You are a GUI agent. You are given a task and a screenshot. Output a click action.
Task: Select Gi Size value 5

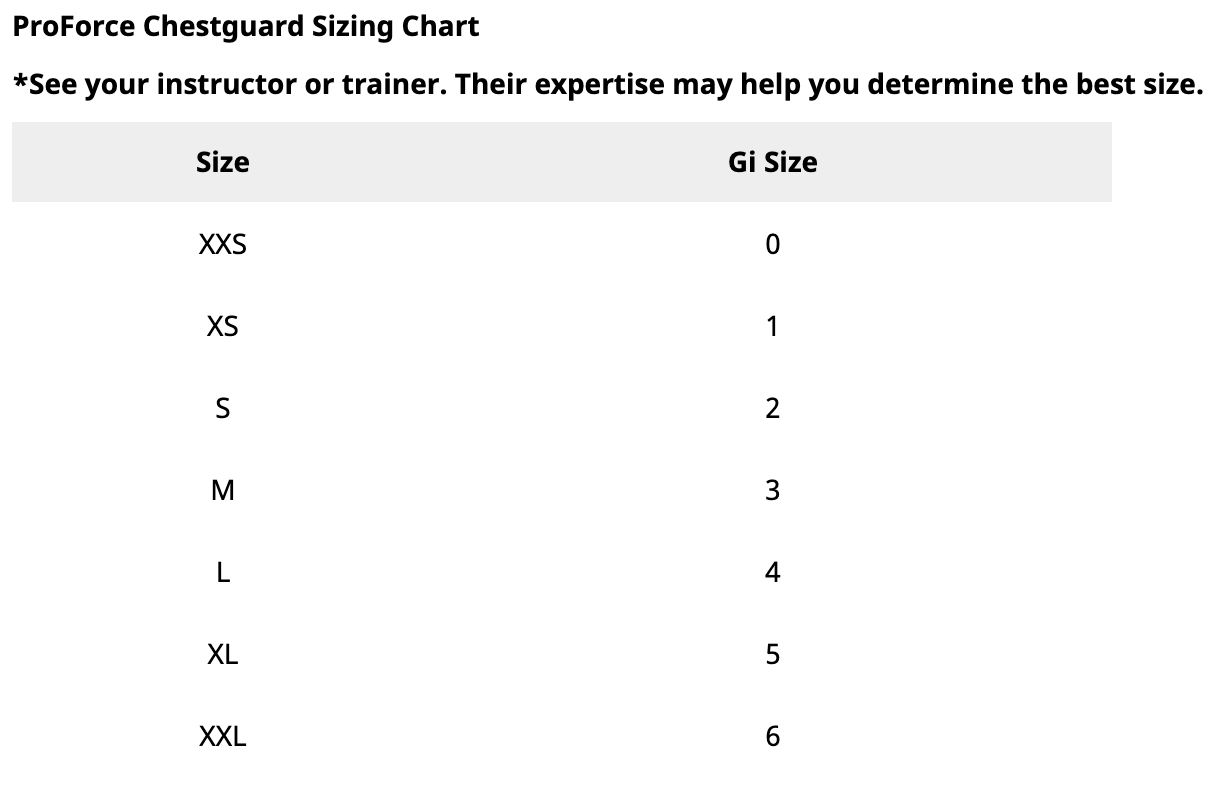(x=772, y=654)
